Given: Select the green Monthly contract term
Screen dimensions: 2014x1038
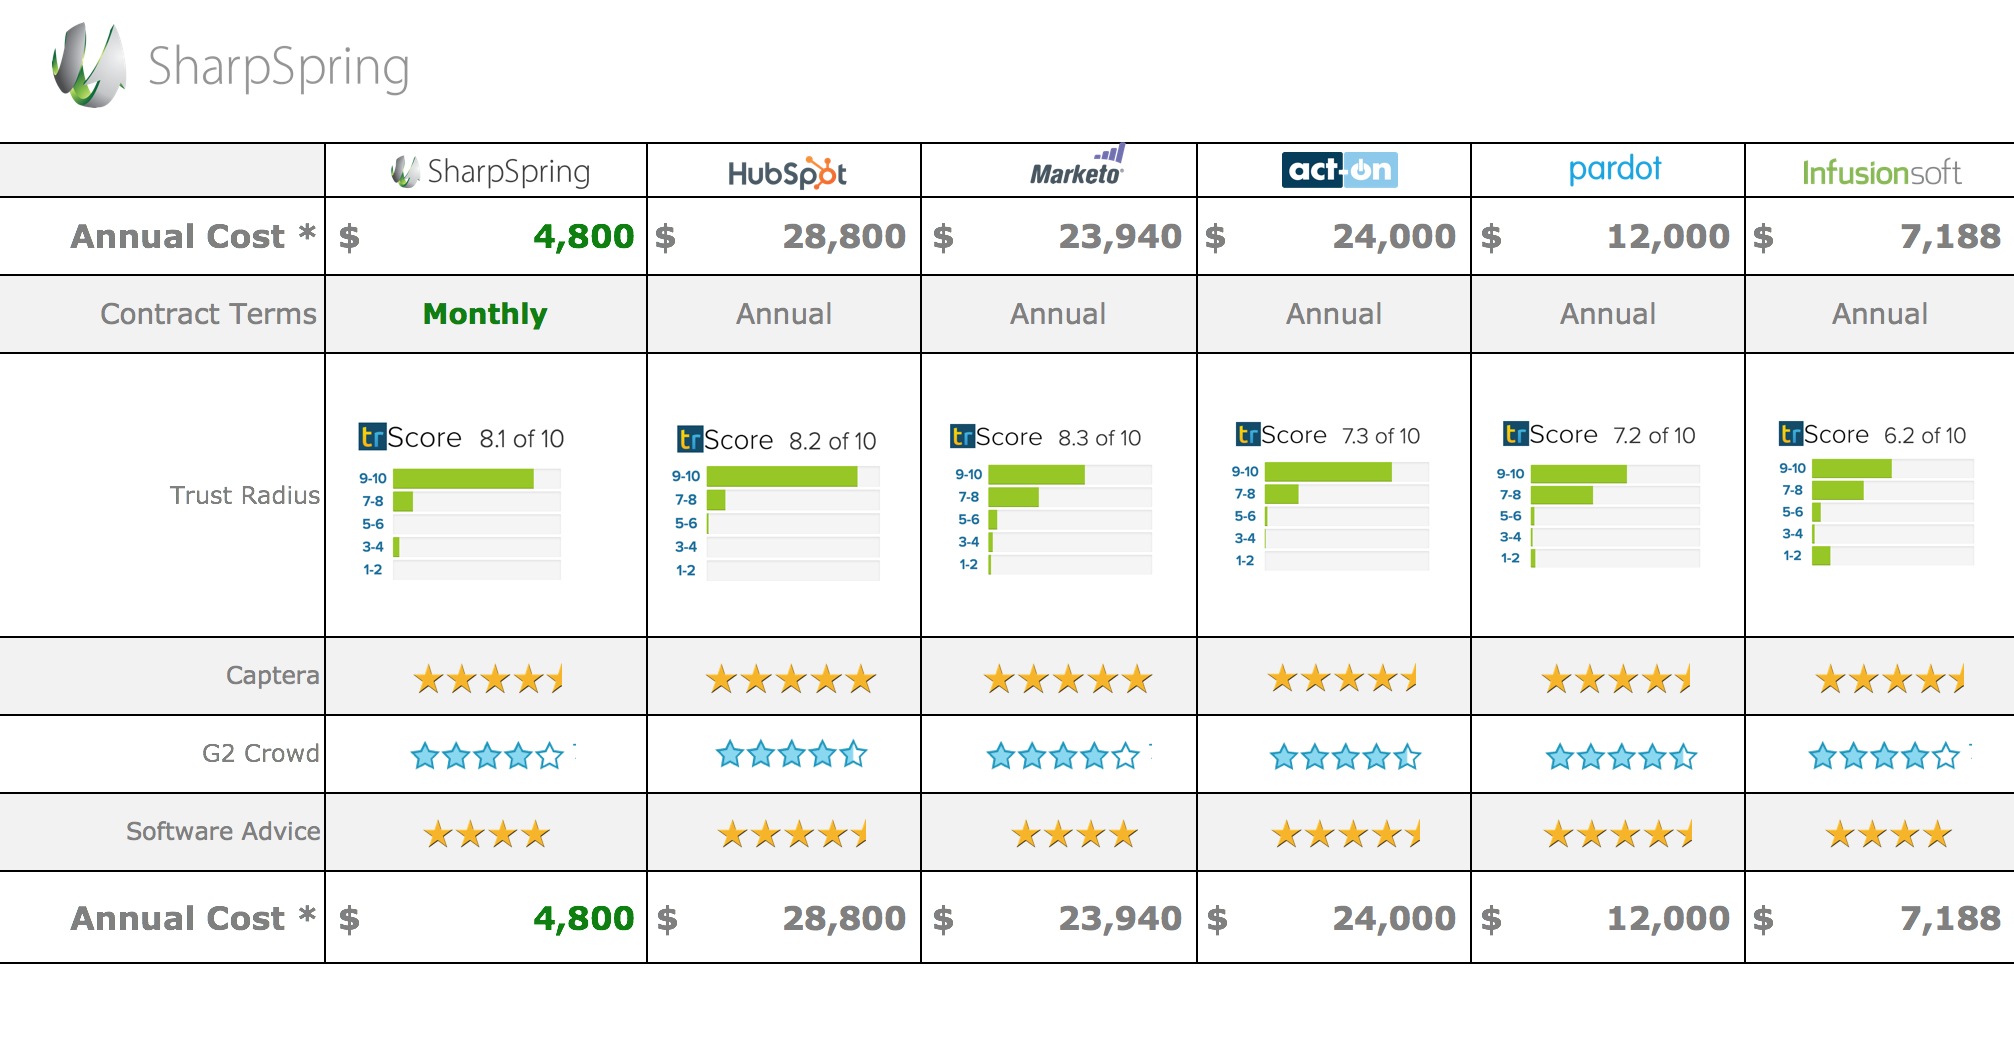Looking at the screenshot, I should coord(485,314).
